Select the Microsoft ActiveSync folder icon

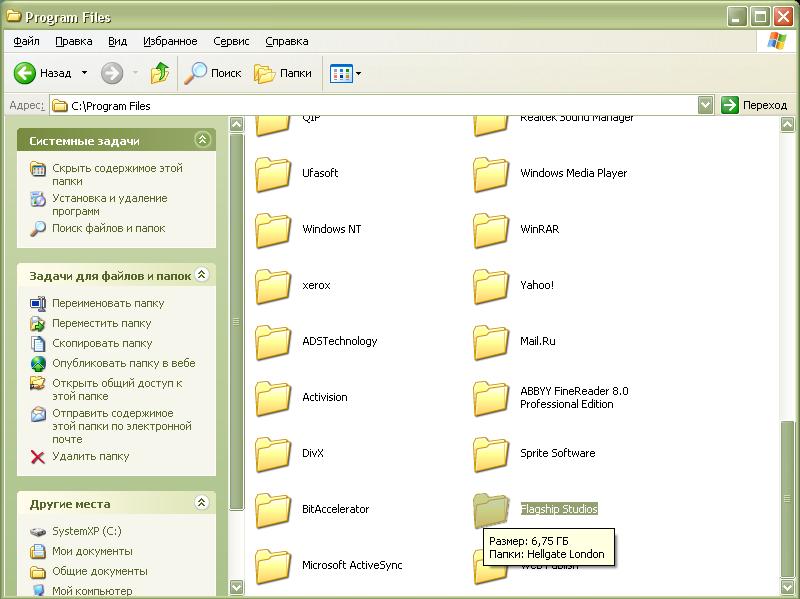[273, 566]
